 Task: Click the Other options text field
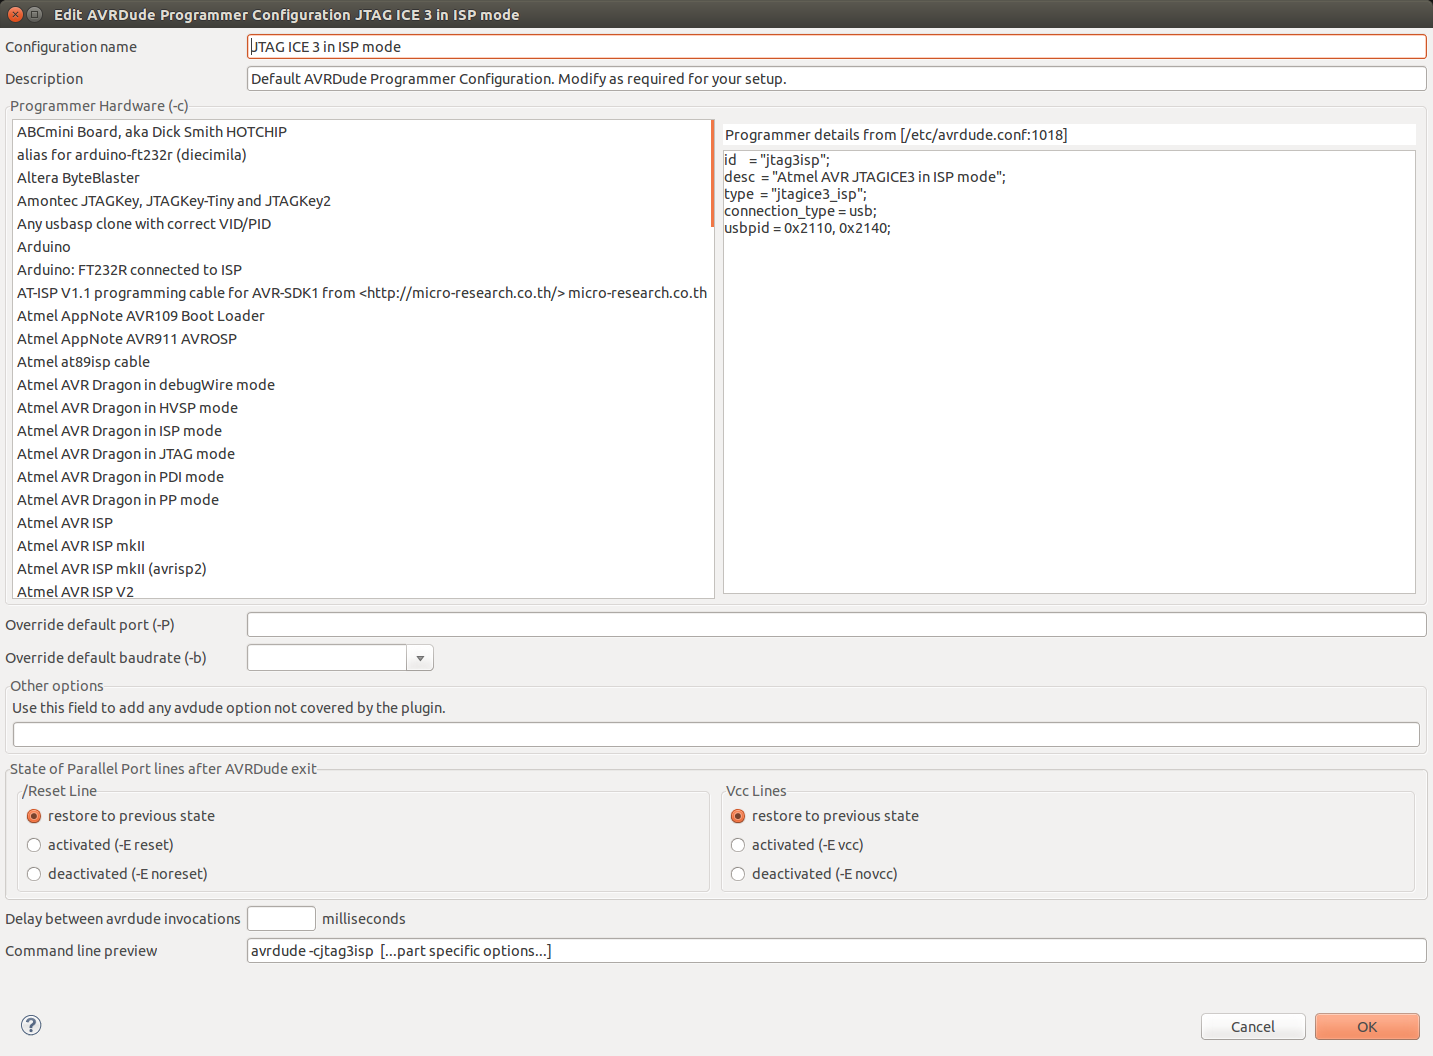point(716,735)
